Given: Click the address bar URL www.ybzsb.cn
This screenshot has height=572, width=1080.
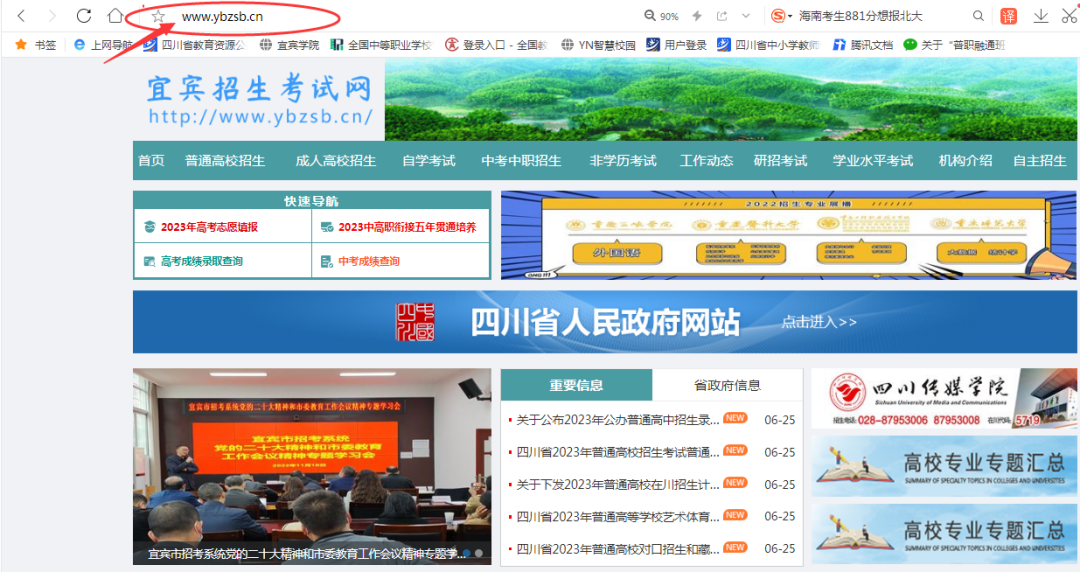Looking at the screenshot, I should (222, 17).
